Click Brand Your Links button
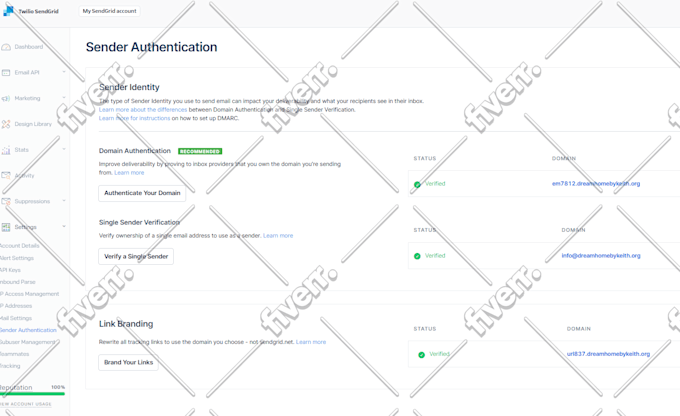Viewport: 680px width, 416px height. pyautogui.click(x=128, y=362)
